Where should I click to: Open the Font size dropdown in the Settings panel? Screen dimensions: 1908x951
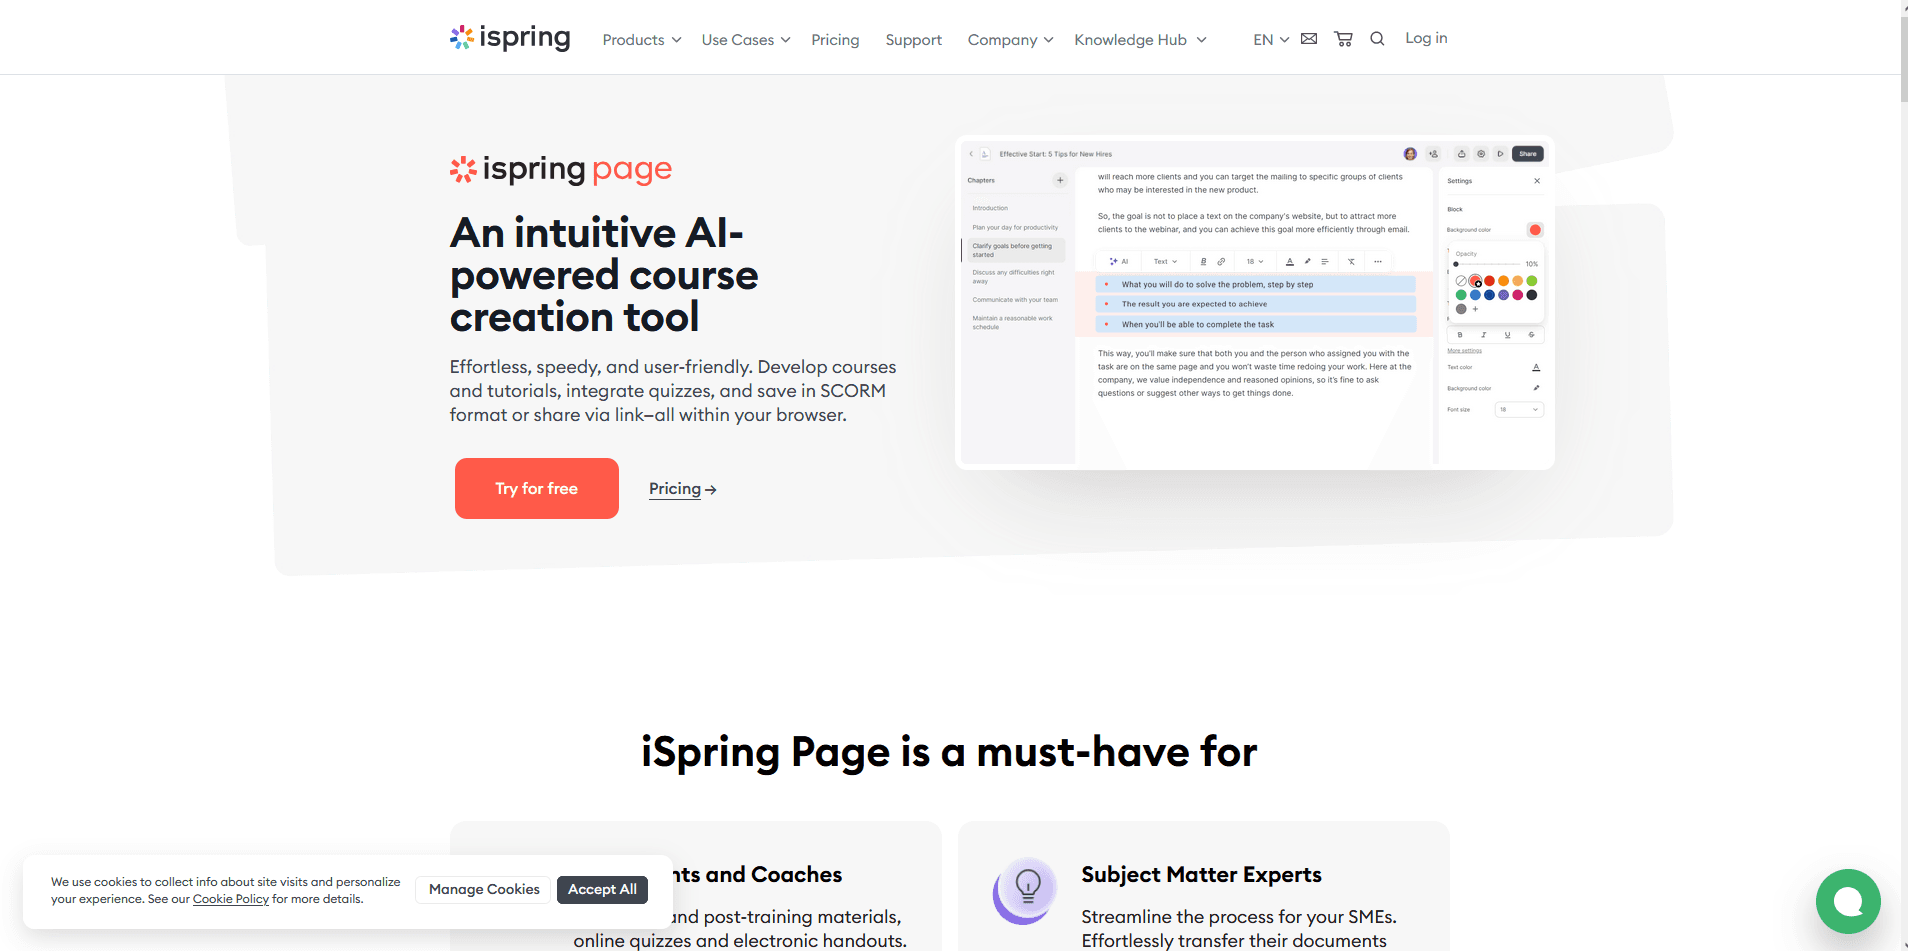[x=1519, y=409]
